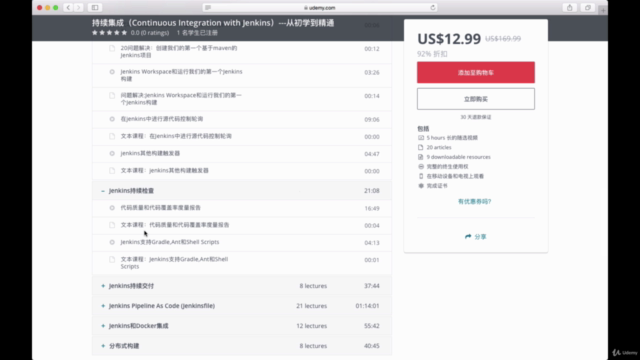The width and height of the screenshot is (640, 360).
Task: Open a new tab with plus button
Action: click(x=603, y=10)
